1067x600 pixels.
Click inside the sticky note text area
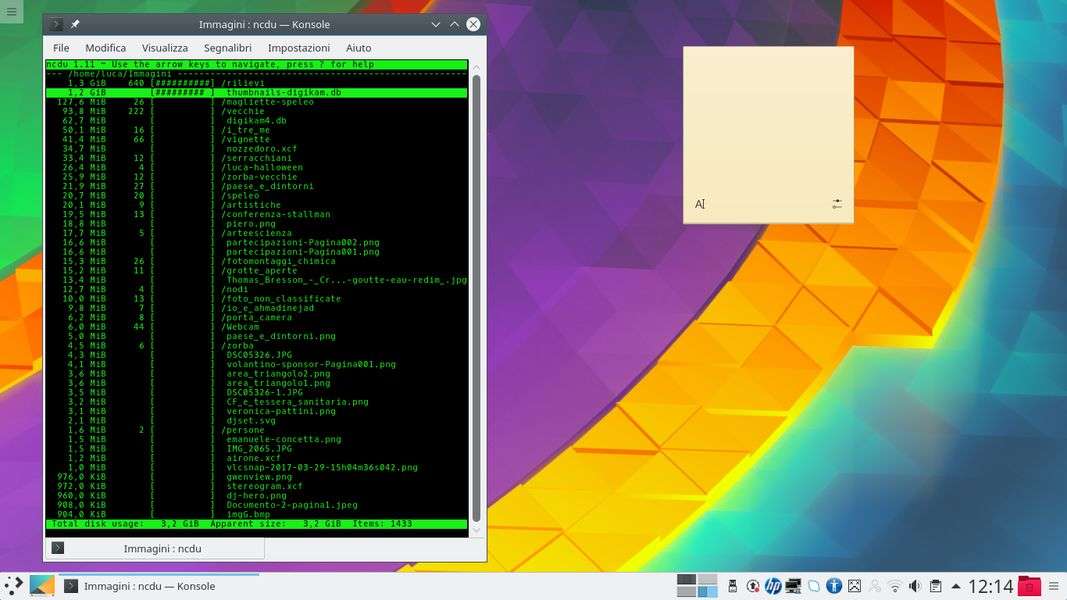point(768,120)
